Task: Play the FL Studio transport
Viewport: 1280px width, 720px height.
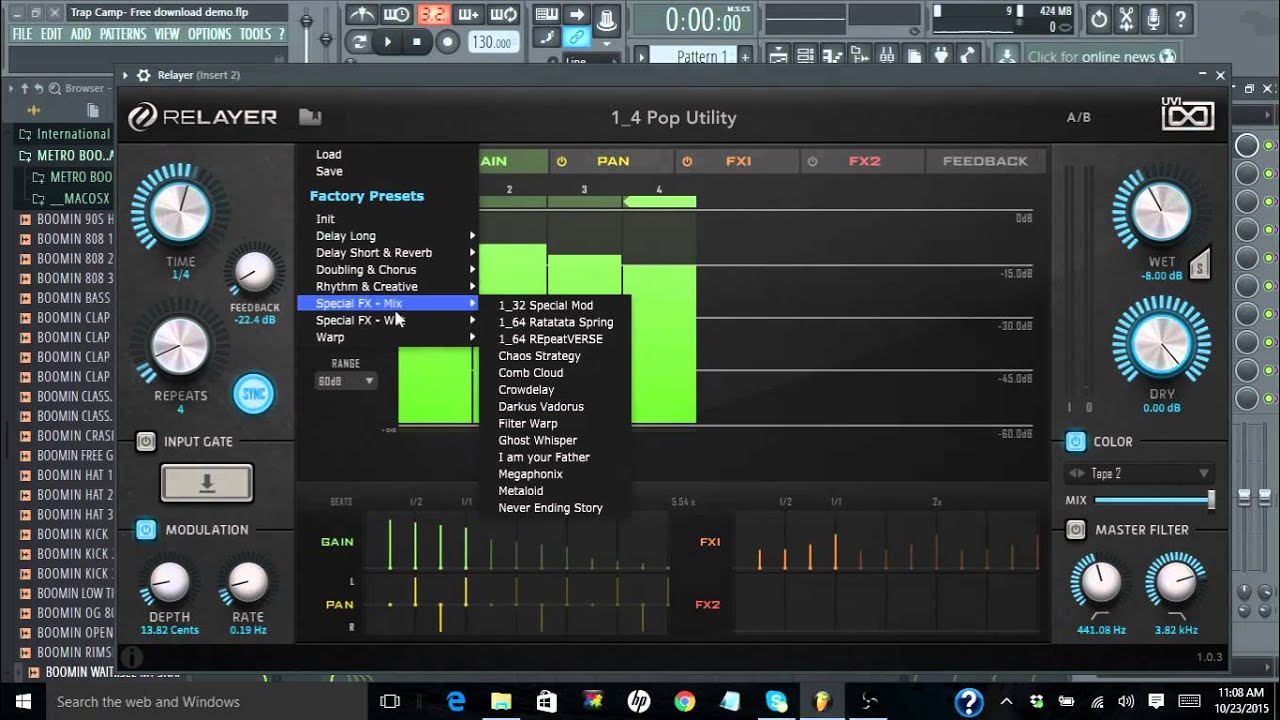Action: 388,42
